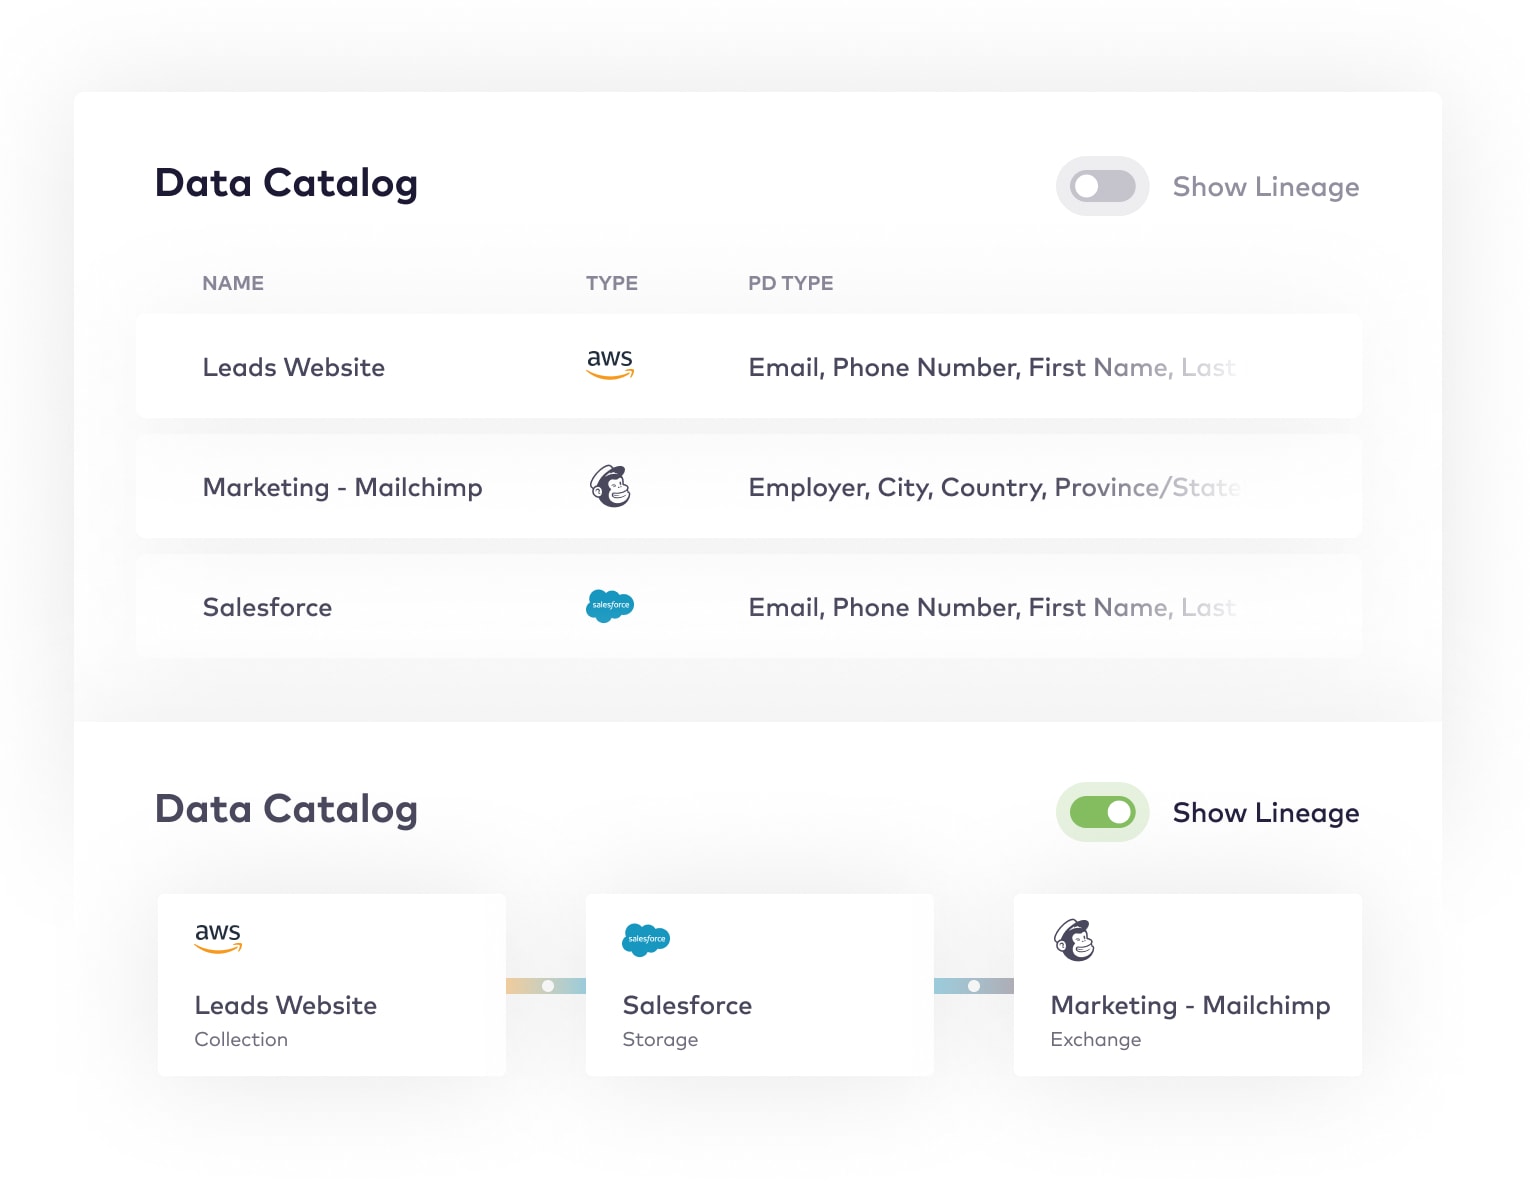Click the Storage label under Salesforce
1530x1194 pixels.
(x=660, y=1040)
